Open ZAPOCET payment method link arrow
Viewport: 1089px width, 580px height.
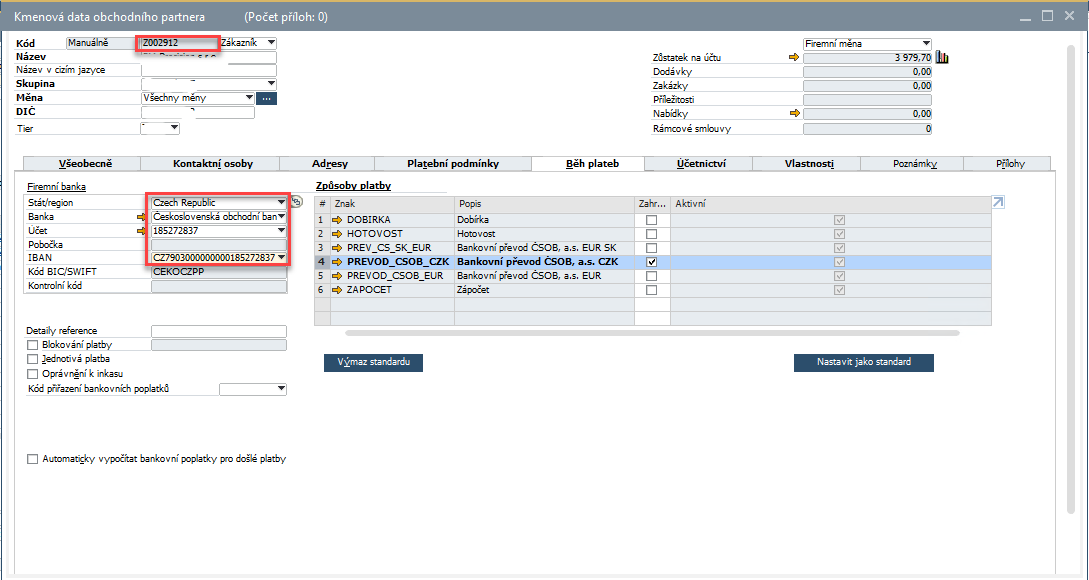pyautogui.click(x=338, y=290)
